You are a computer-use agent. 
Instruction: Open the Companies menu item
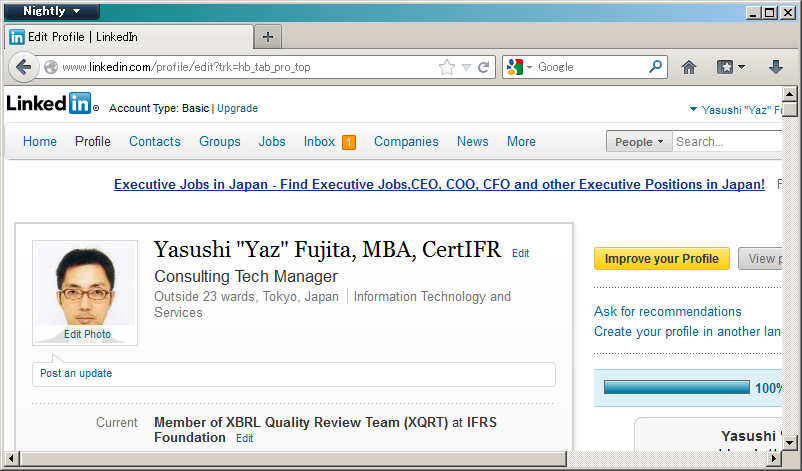(x=406, y=142)
